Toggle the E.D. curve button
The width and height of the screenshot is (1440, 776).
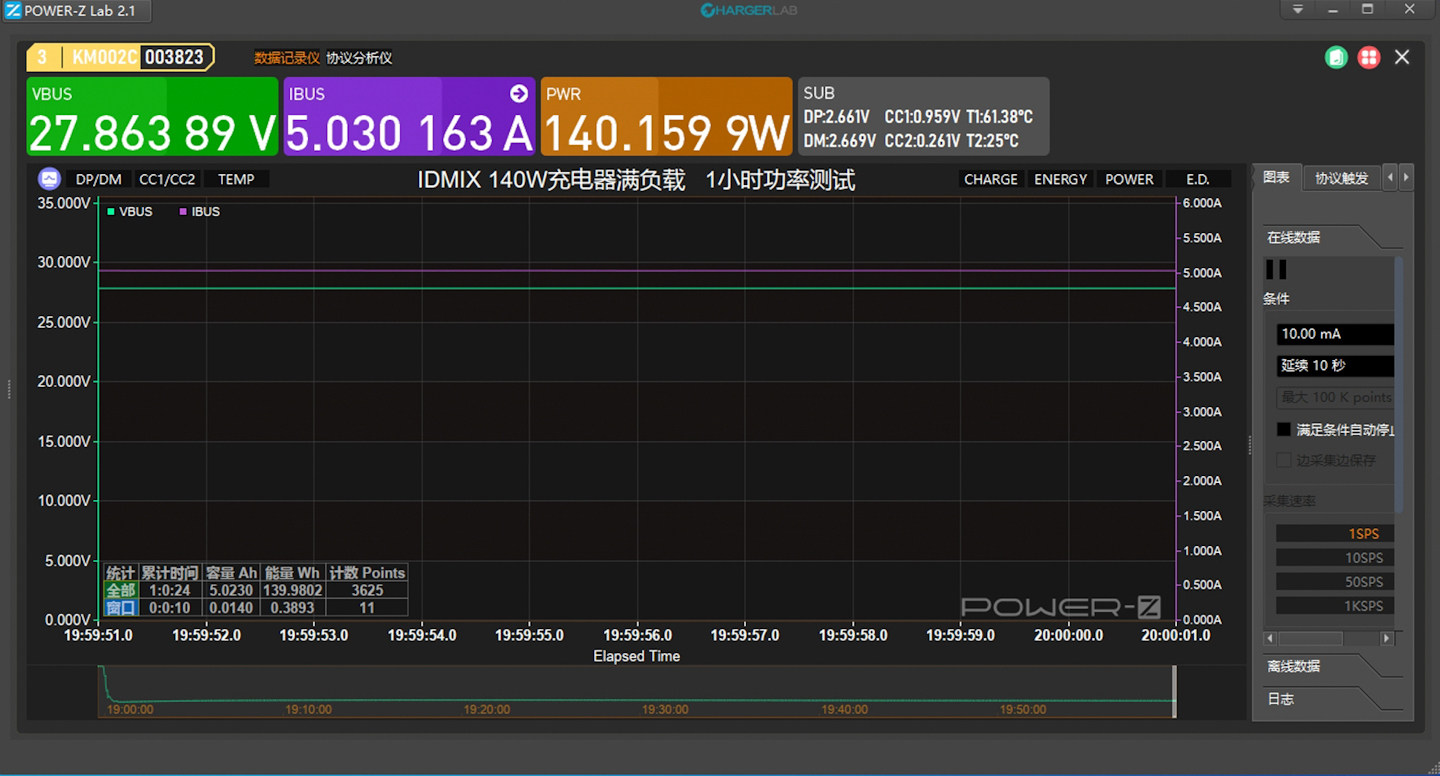click(1198, 179)
